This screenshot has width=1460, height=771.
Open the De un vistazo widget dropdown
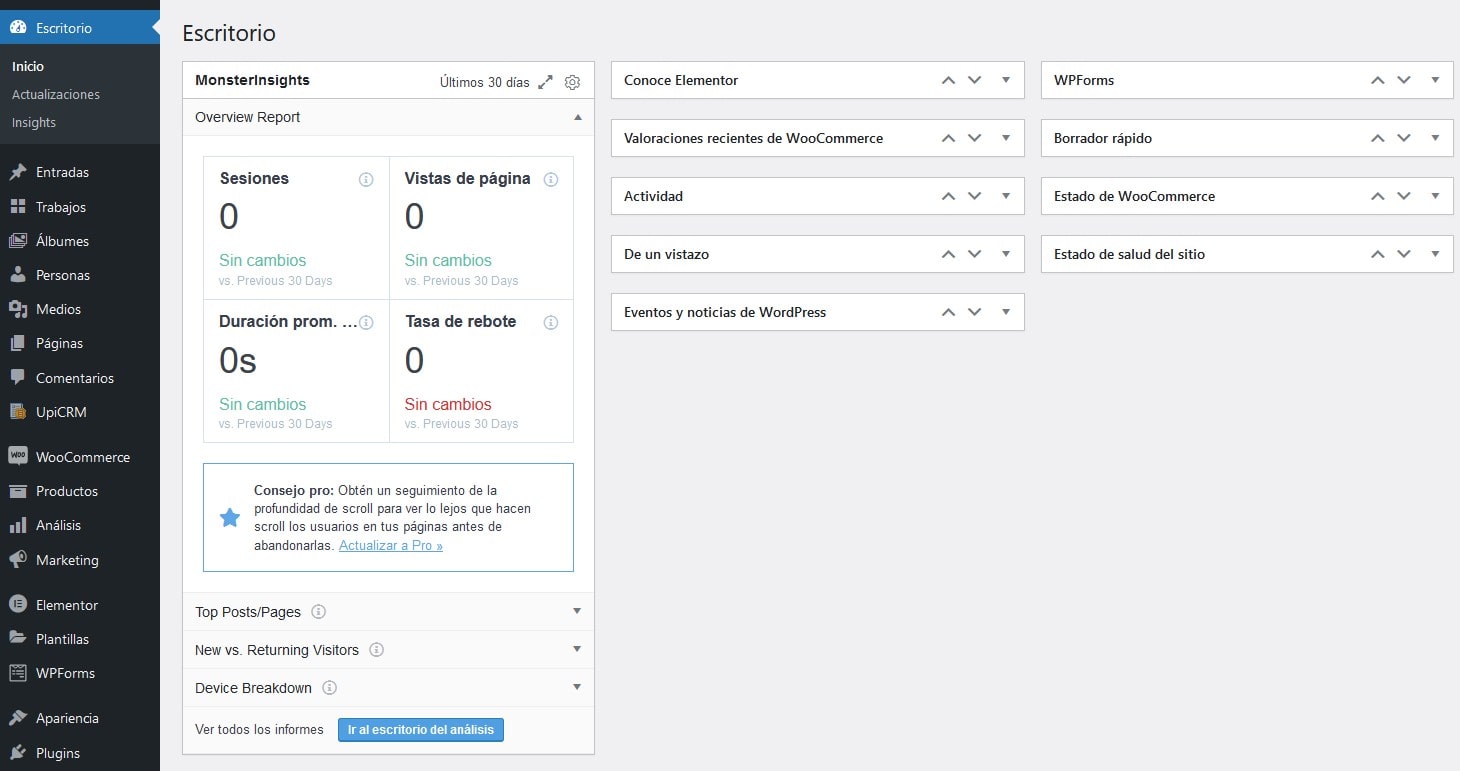pos(1006,254)
